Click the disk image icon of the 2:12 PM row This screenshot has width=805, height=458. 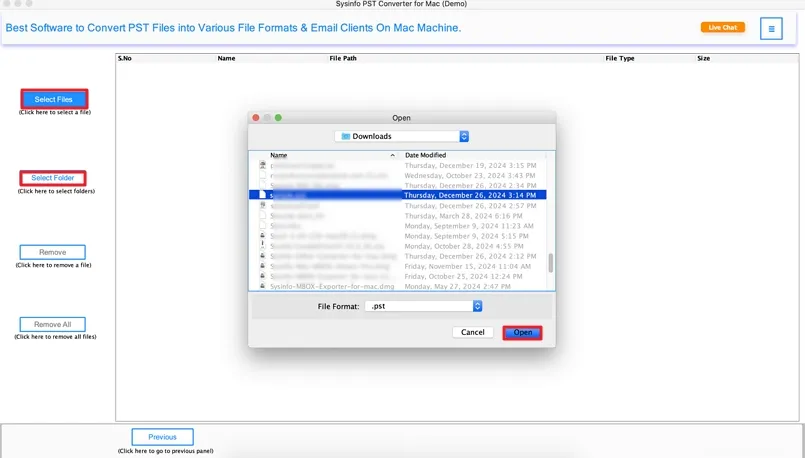[x=263, y=256]
